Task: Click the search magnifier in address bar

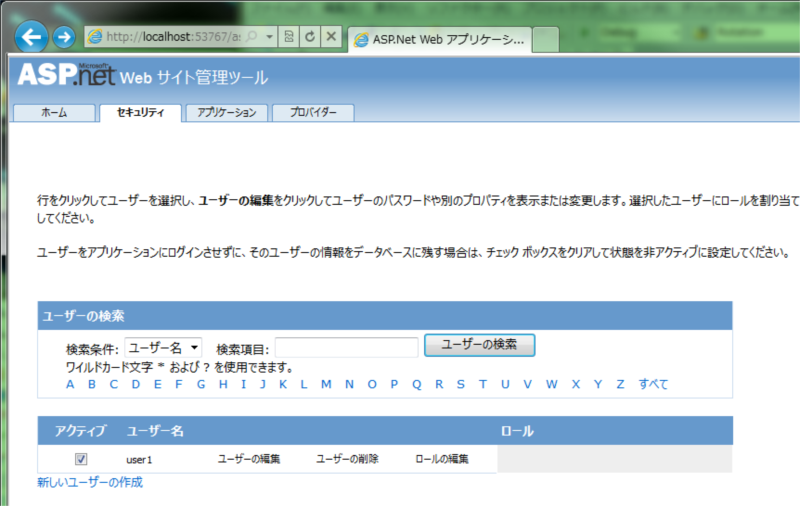Action: (x=252, y=37)
